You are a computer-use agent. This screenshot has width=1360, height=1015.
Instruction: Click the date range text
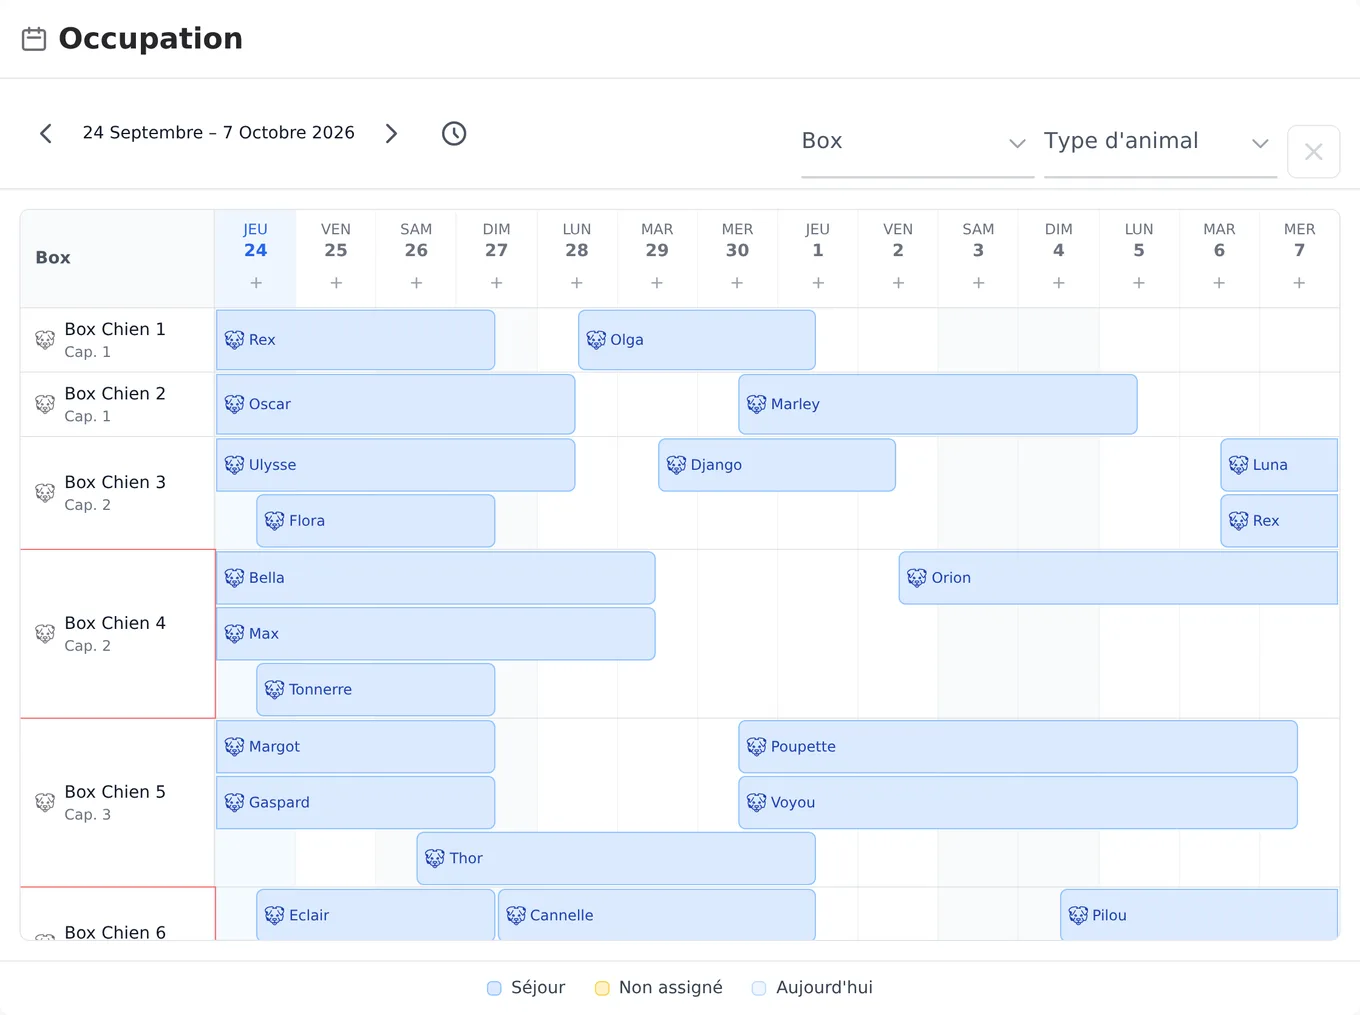[219, 133]
